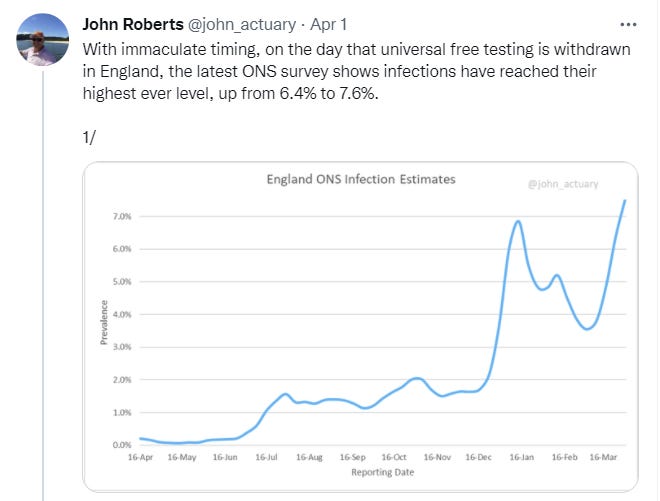Click the 7.0% y-axis tick label
The height and width of the screenshot is (501, 660).
tap(122, 217)
